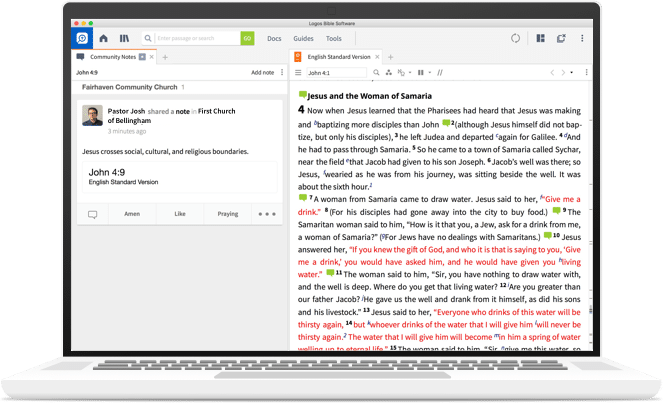Image resolution: width=664 pixels, height=403 pixels.
Task: Open the Guides menu
Action: 303,38
